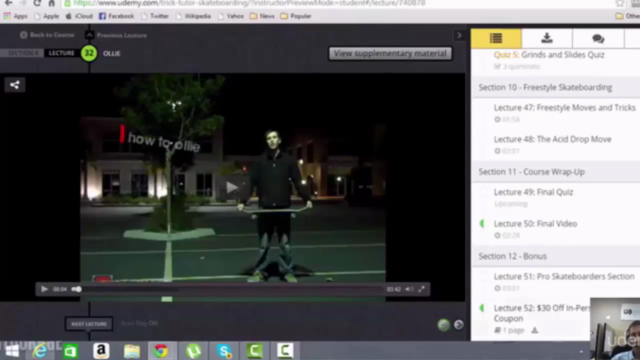Expand the News bookmarks folder
The width and height of the screenshot is (640, 360).
262,16
